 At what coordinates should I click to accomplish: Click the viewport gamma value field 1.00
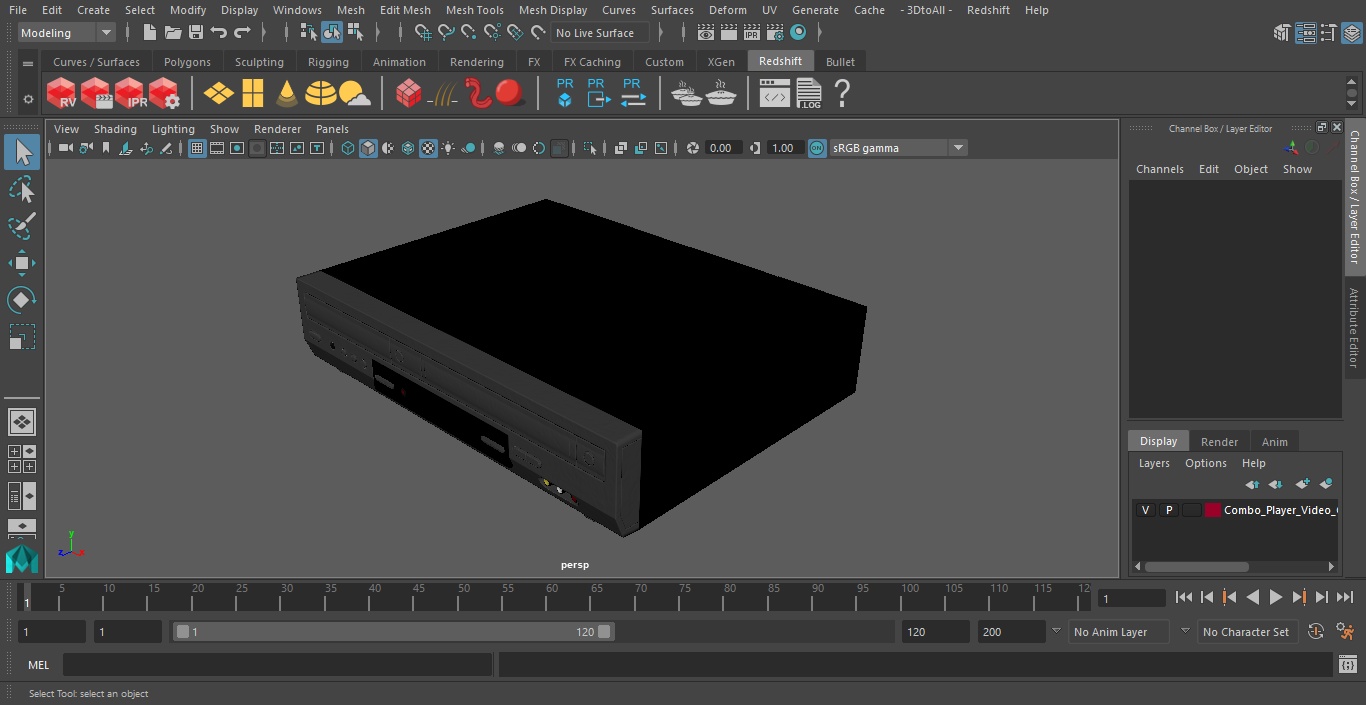click(783, 148)
